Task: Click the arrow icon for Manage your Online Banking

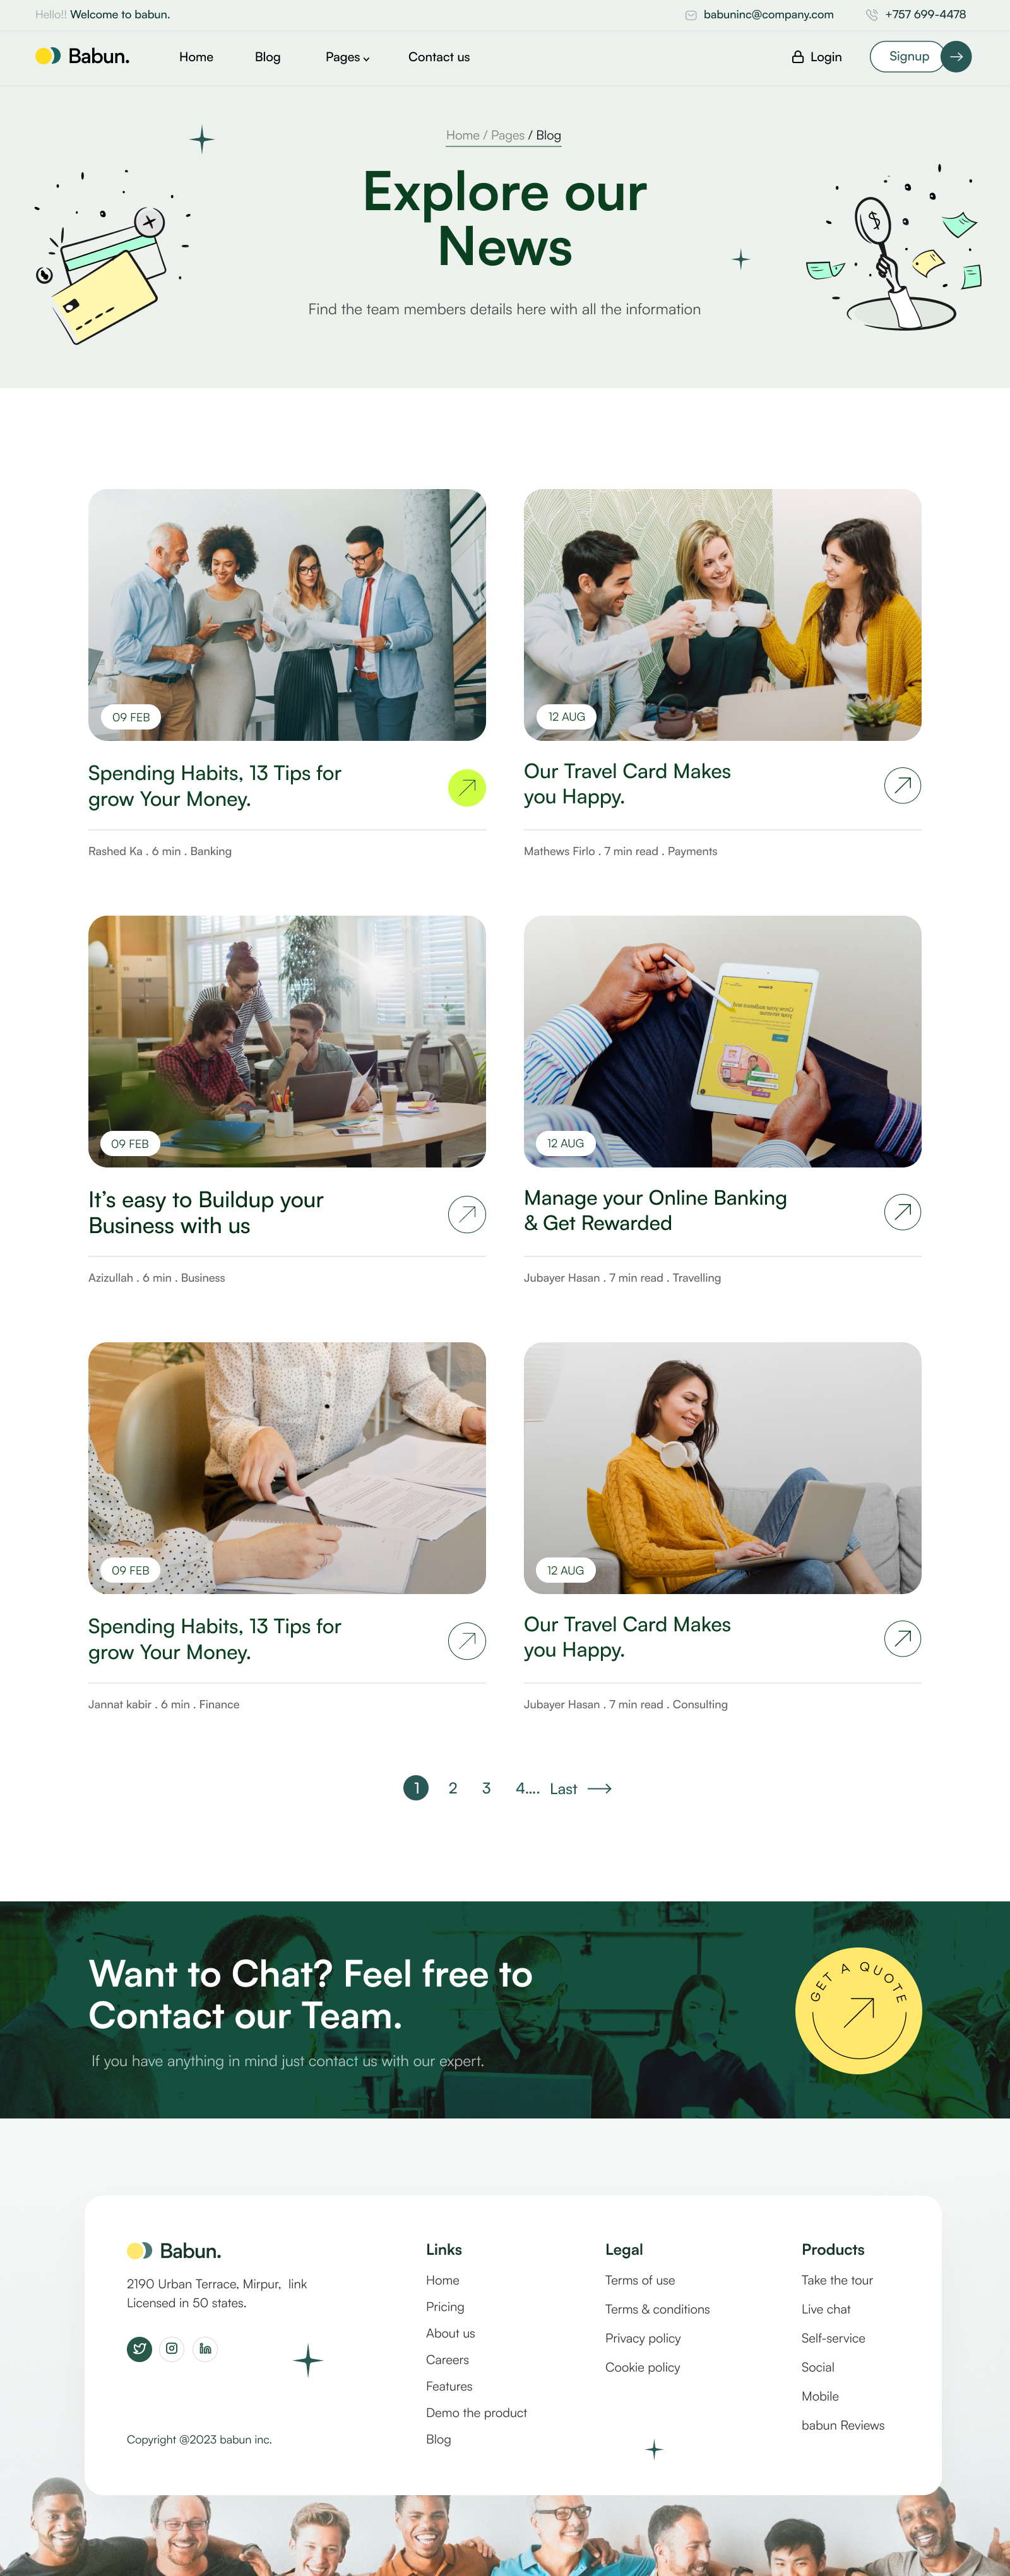Action: (x=902, y=1212)
